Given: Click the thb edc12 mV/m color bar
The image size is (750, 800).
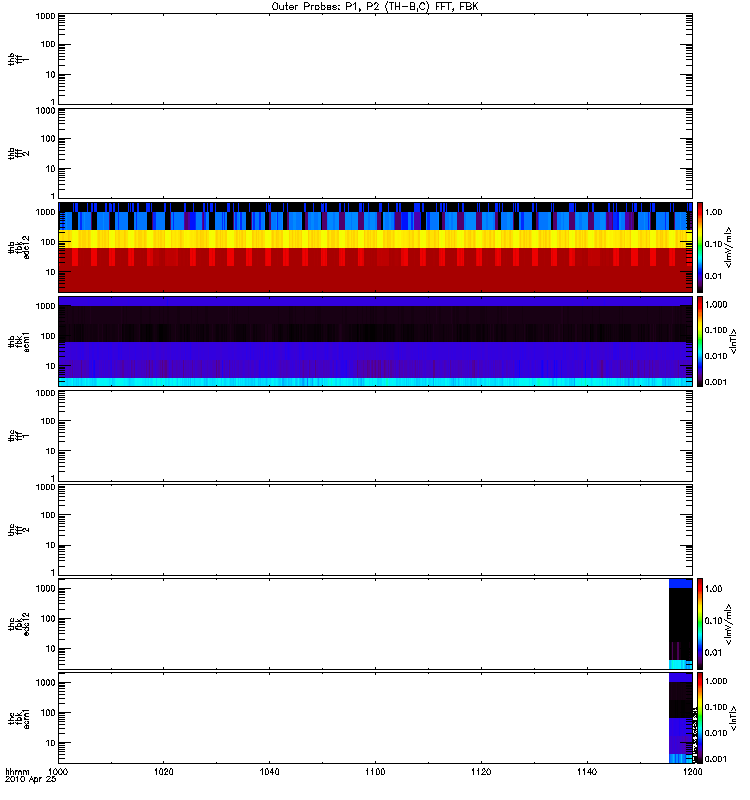Looking at the screenshot, I should pyautogui.click(x=700, y=247).
